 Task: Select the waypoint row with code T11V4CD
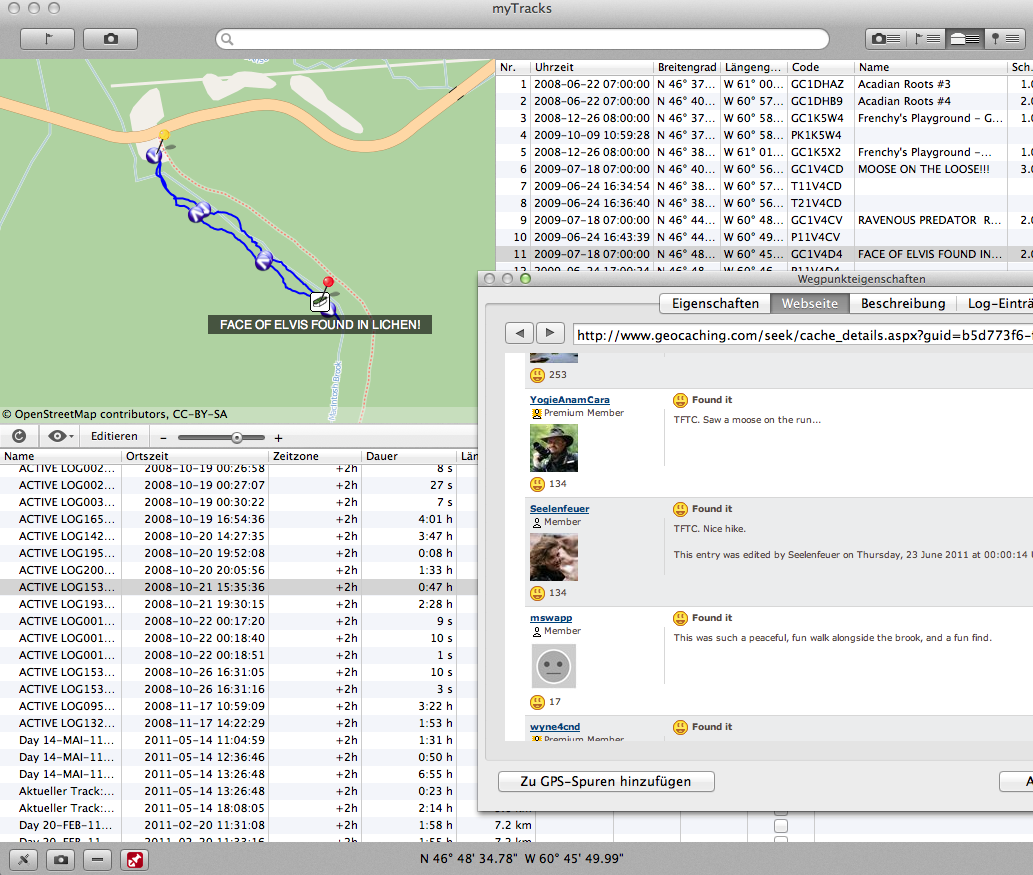point(764,186)
